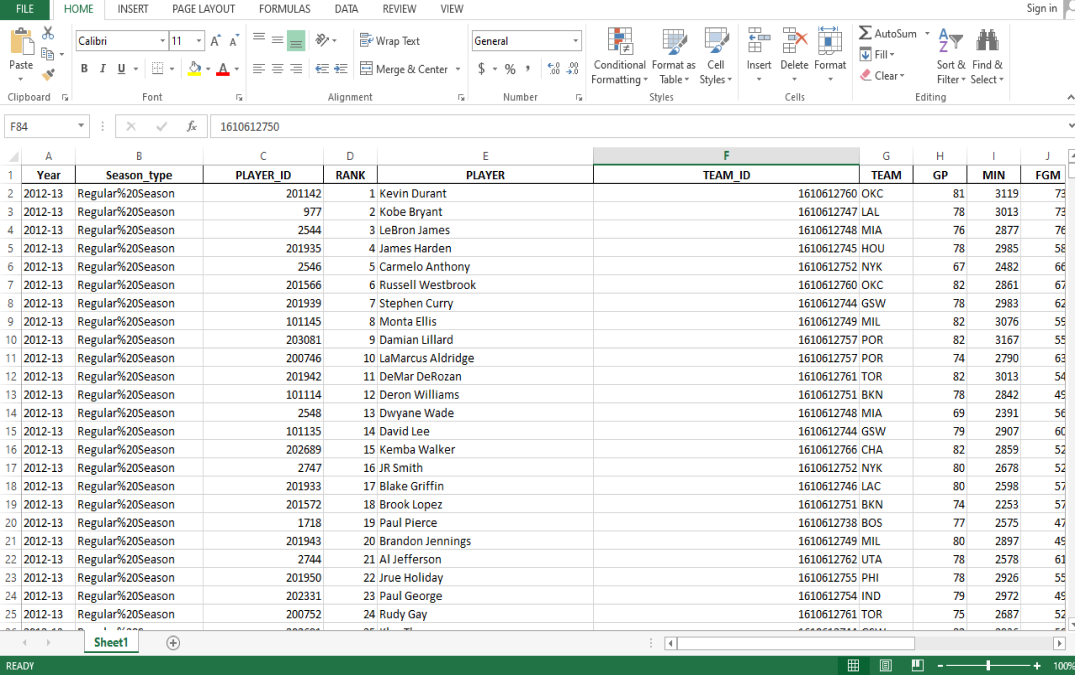Open the Clear dropdown
Screen dimensions: 1075x675
coord(882,75)
